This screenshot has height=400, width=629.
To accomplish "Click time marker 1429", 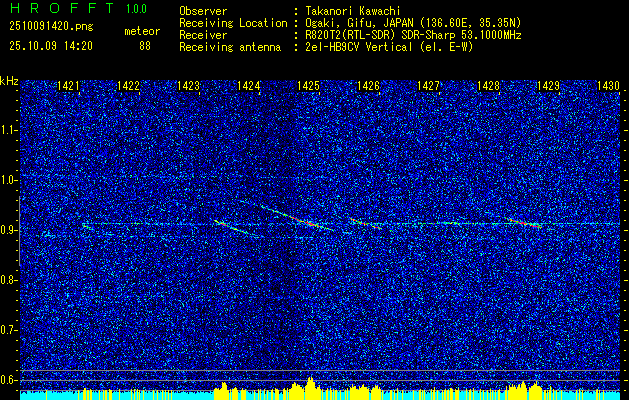I will (549, 85).
